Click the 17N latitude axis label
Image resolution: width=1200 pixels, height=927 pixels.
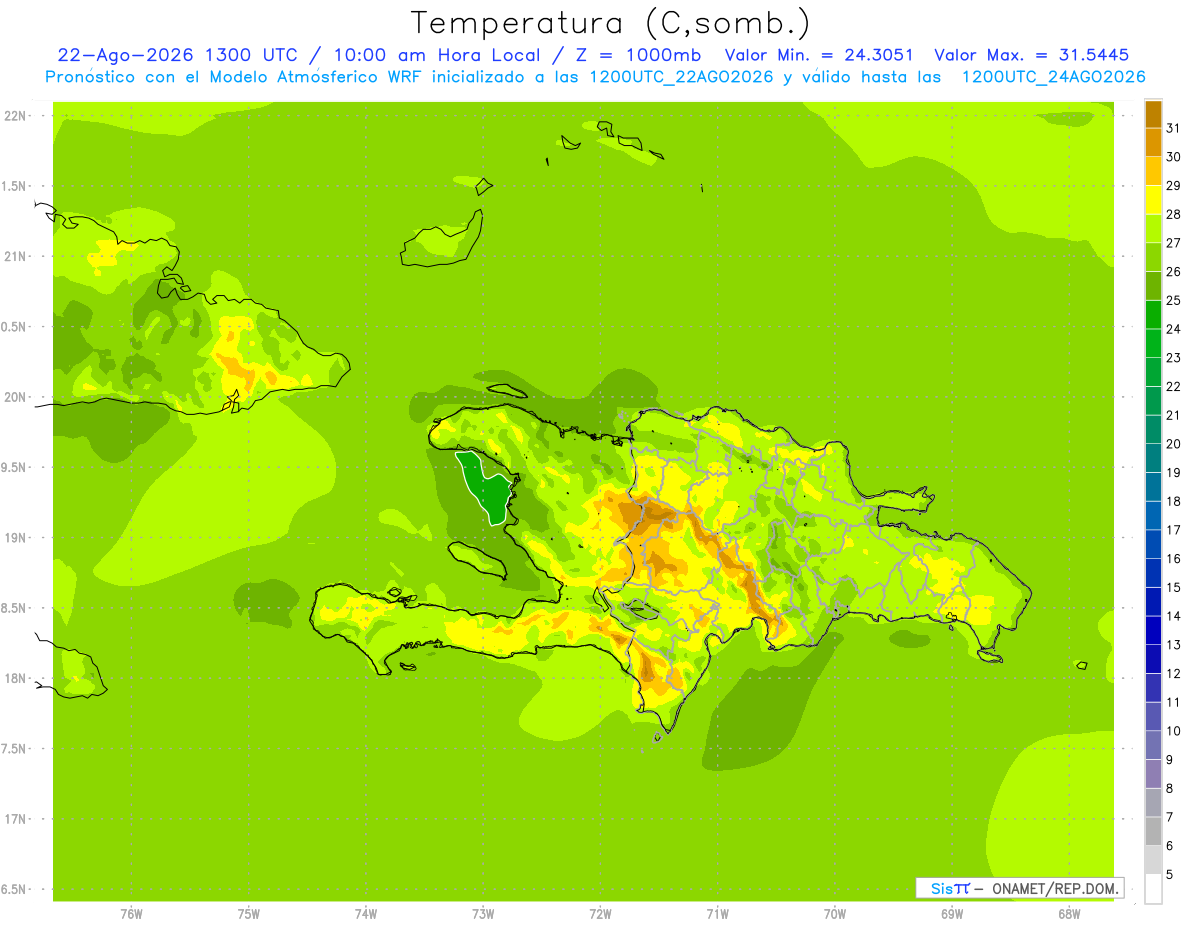pyautogui.click(x=14, y=819)
